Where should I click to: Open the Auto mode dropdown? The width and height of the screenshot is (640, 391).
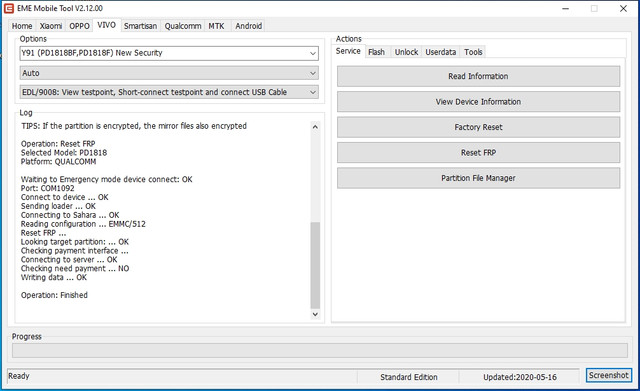(x=169, y=73)
